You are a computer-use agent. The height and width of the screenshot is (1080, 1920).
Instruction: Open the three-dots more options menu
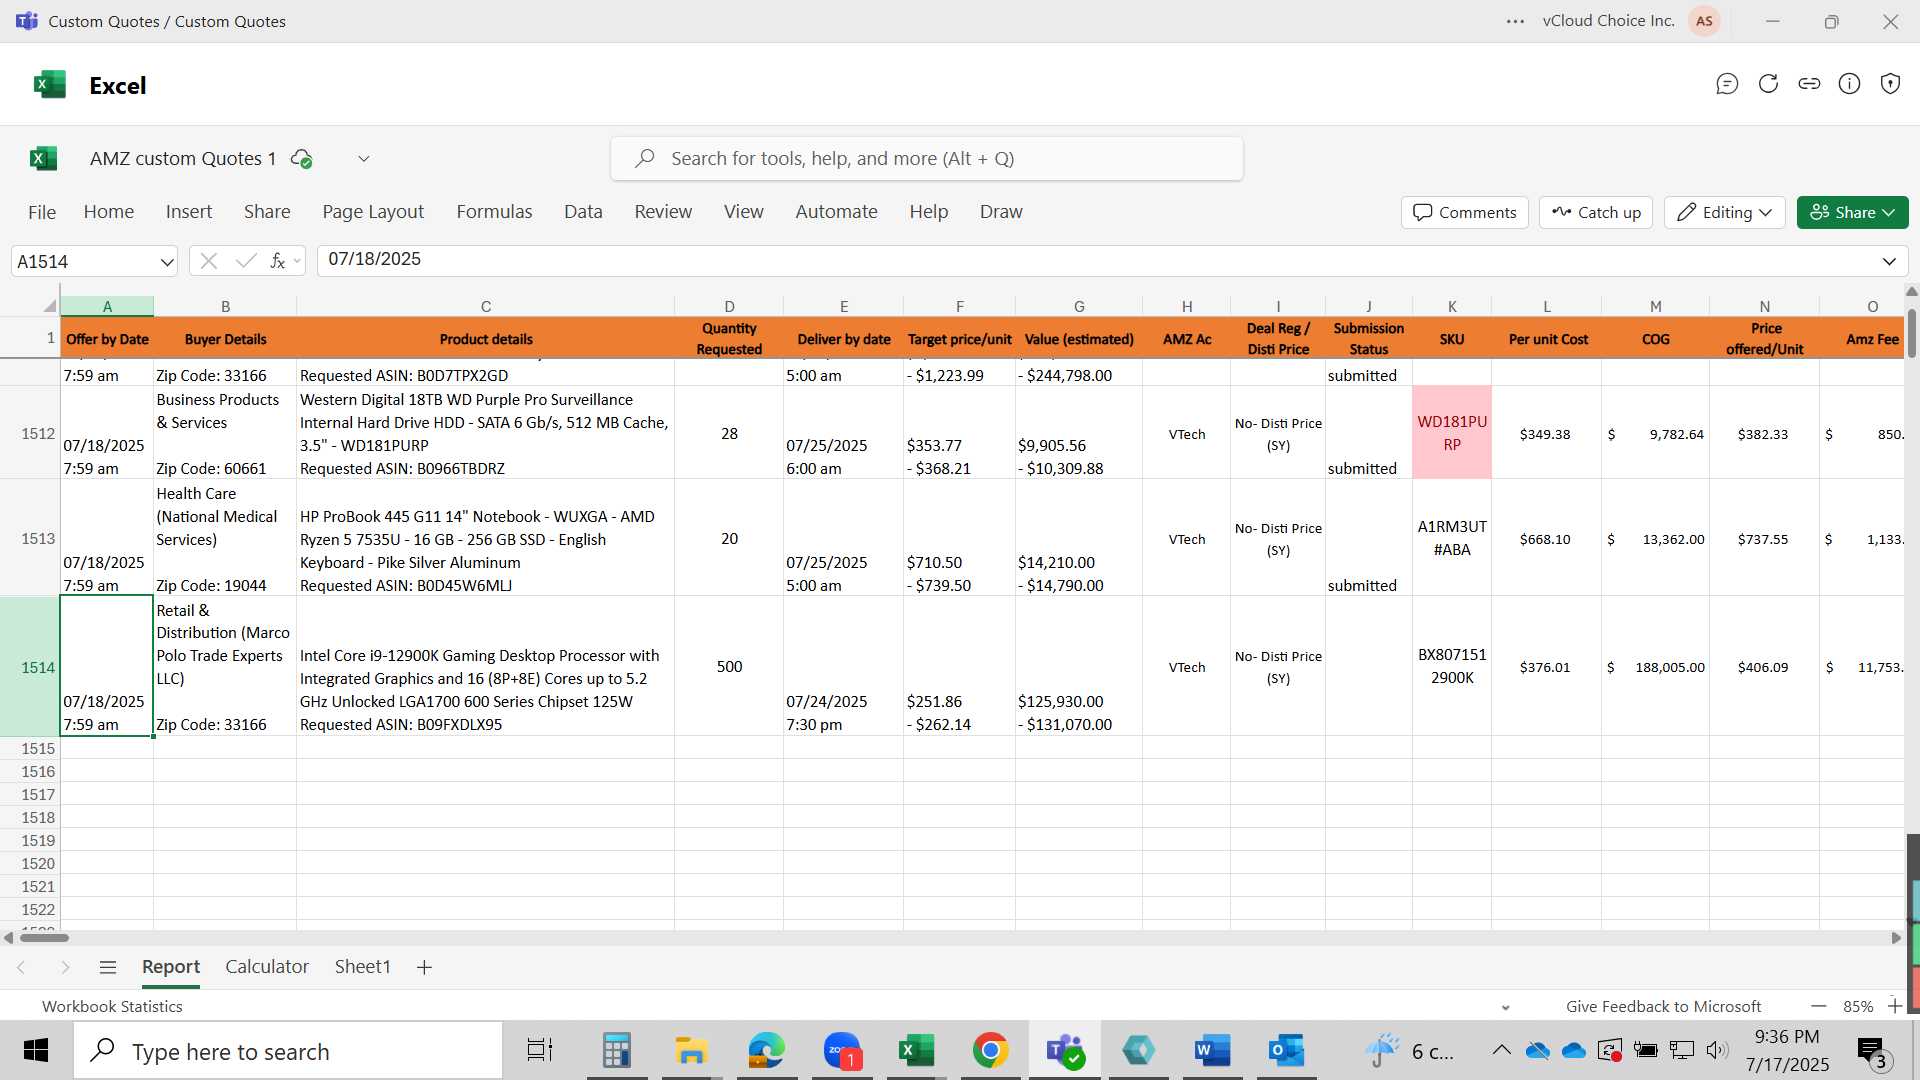pyautogui.click(x=1516, y=21)
